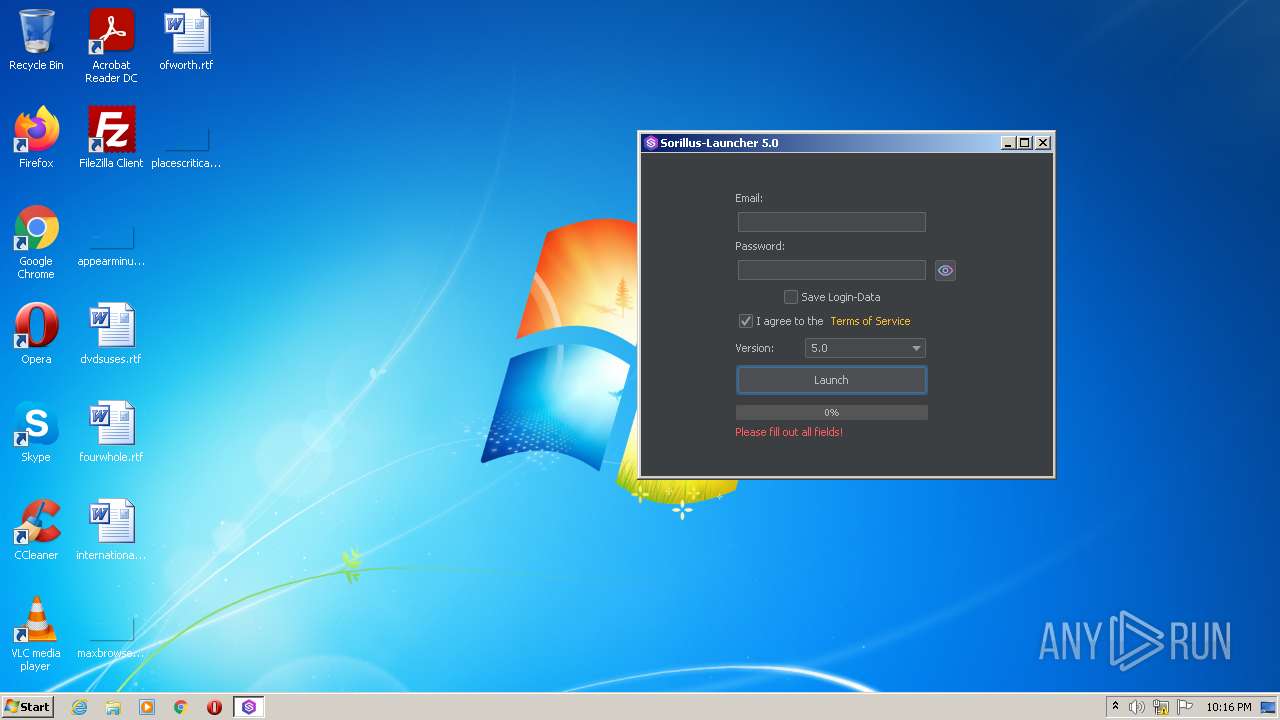The width and height of the screenshot is (1280, 720).
Task: Focus the Email input field
Action: pyautogui.click(x=831, y=222)
